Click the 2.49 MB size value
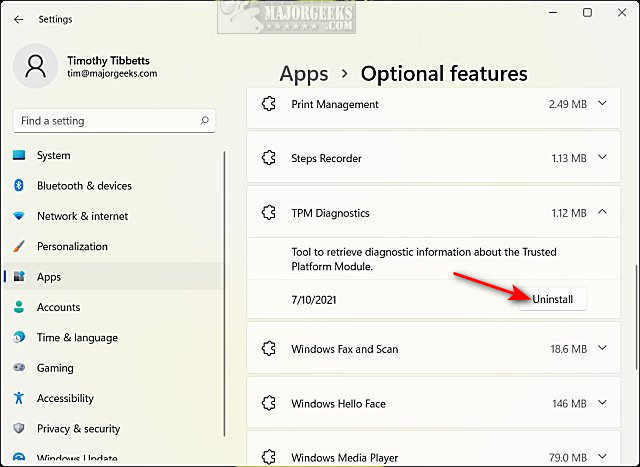Viewport: 640px width, 467px height. click(567, 105)
